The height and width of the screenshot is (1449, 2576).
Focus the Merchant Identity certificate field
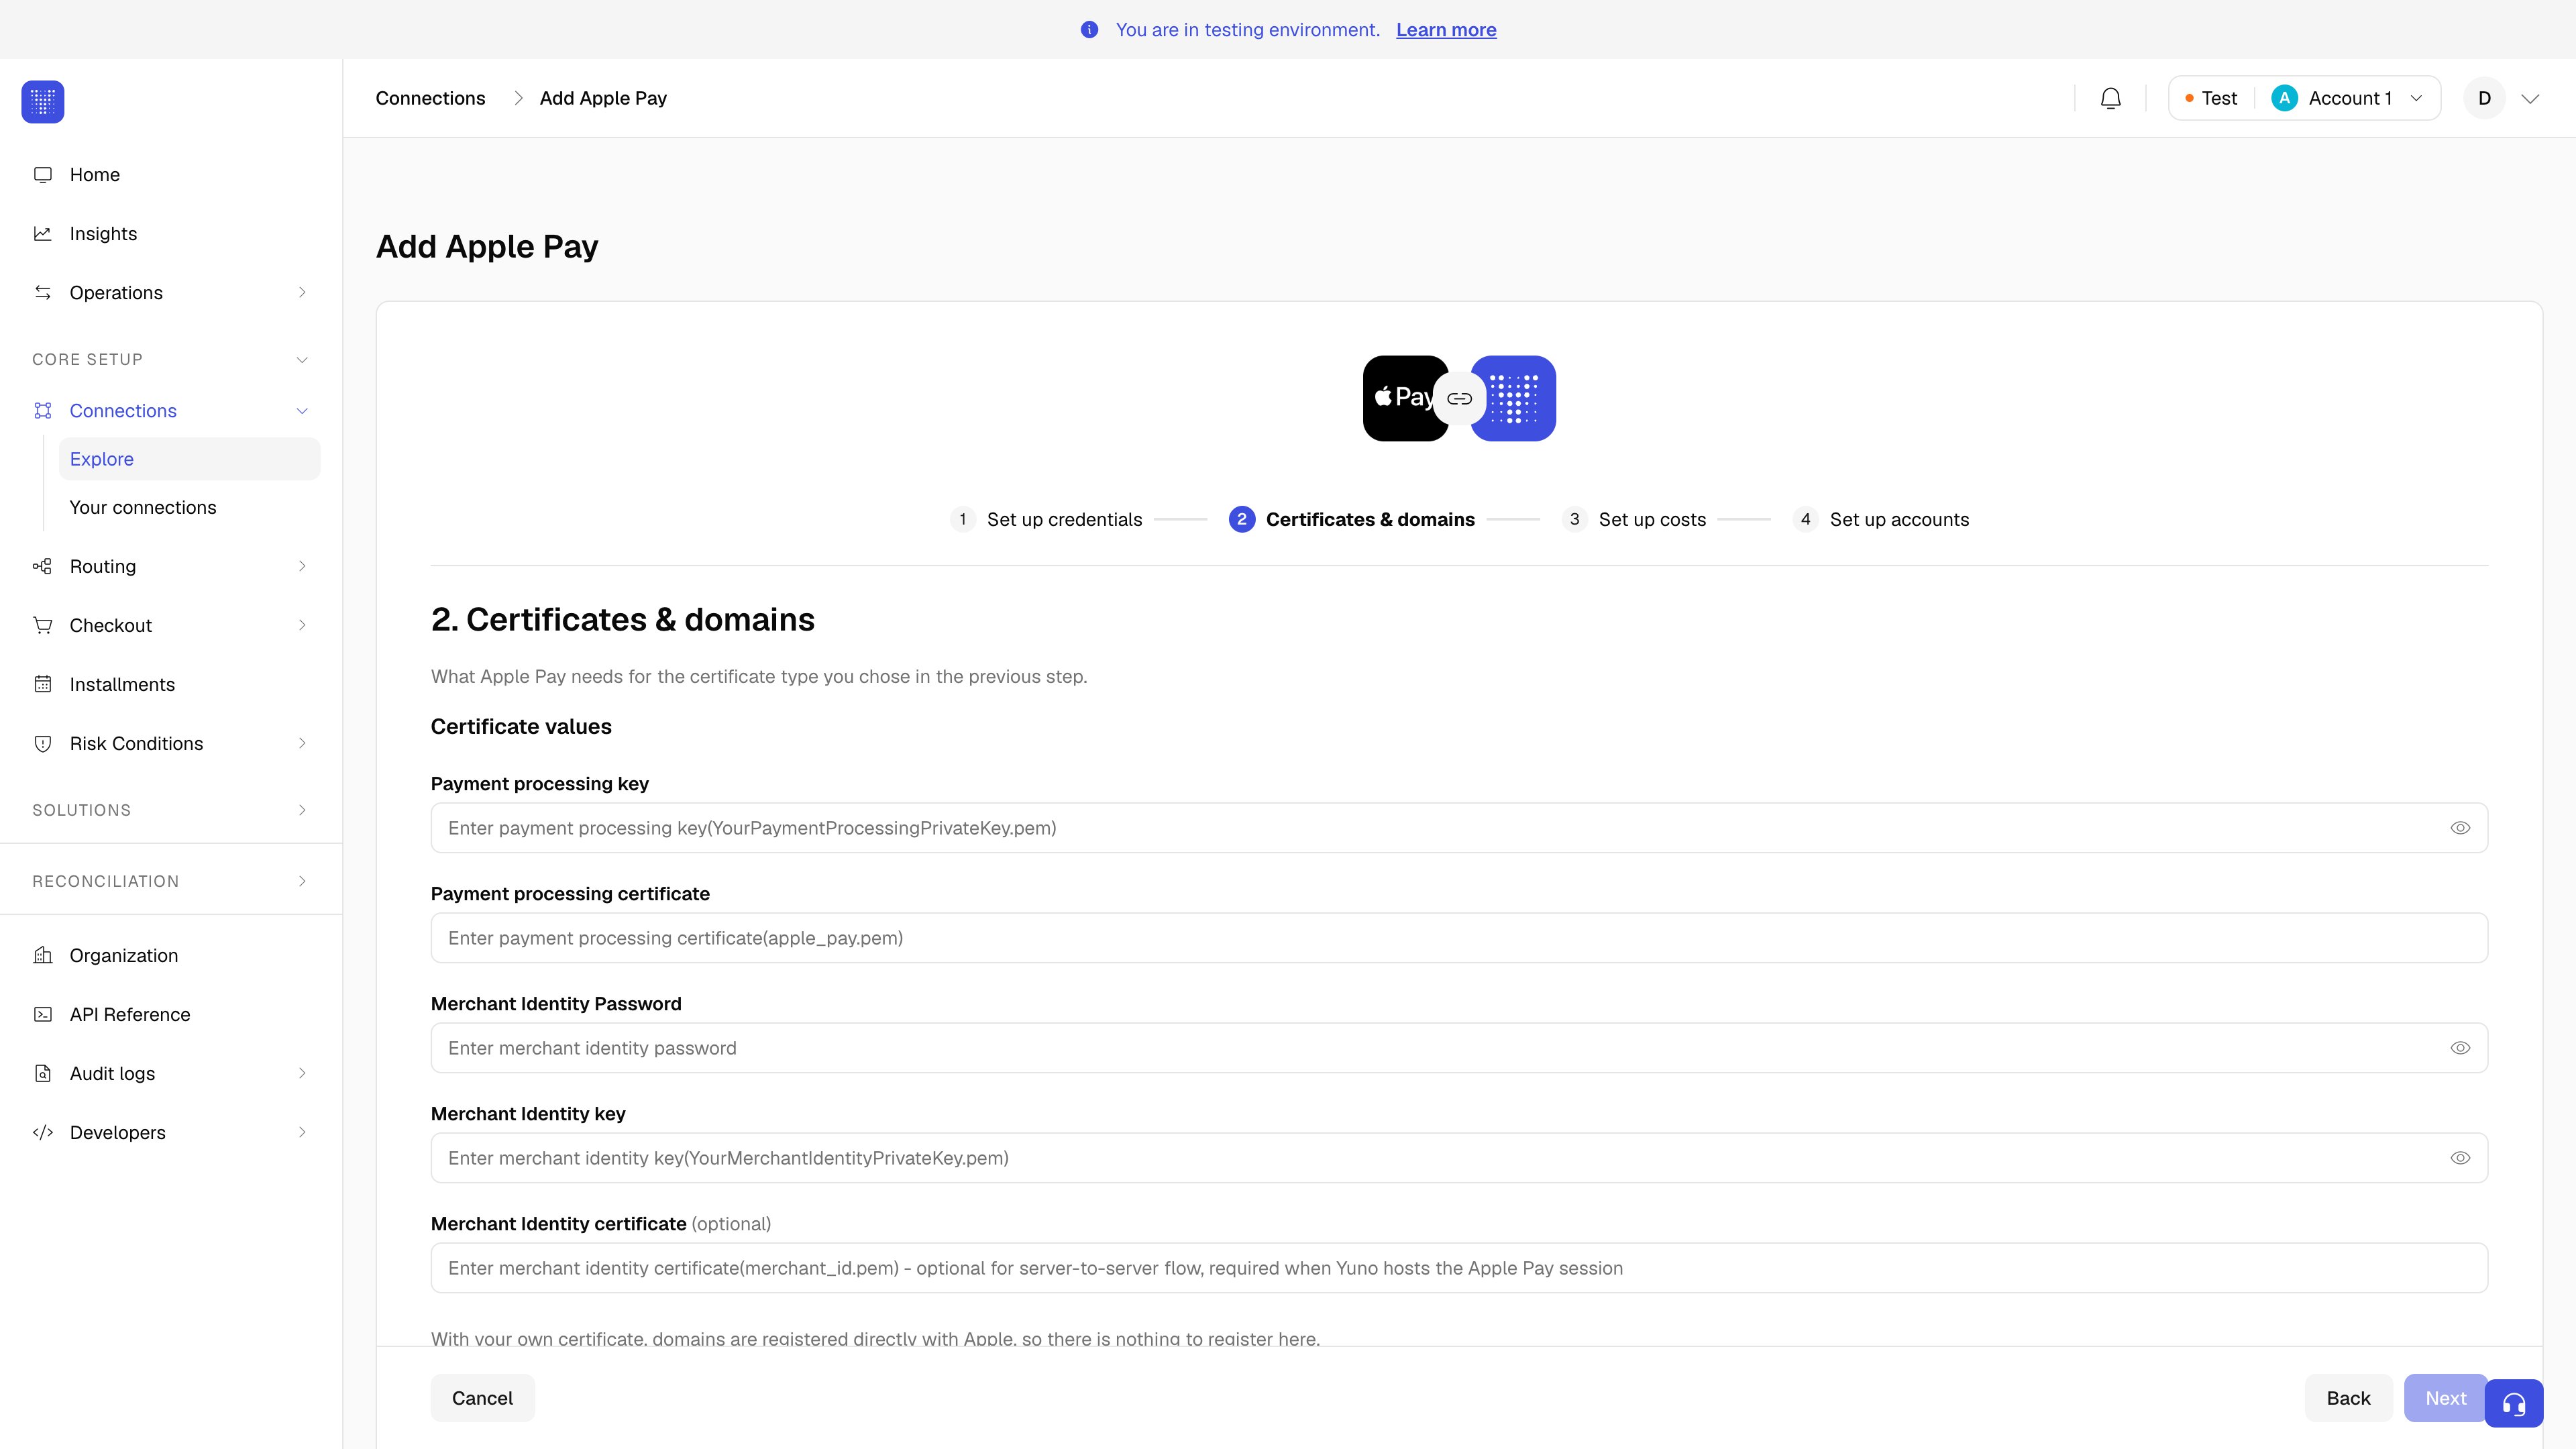tap(1459, 1268)
